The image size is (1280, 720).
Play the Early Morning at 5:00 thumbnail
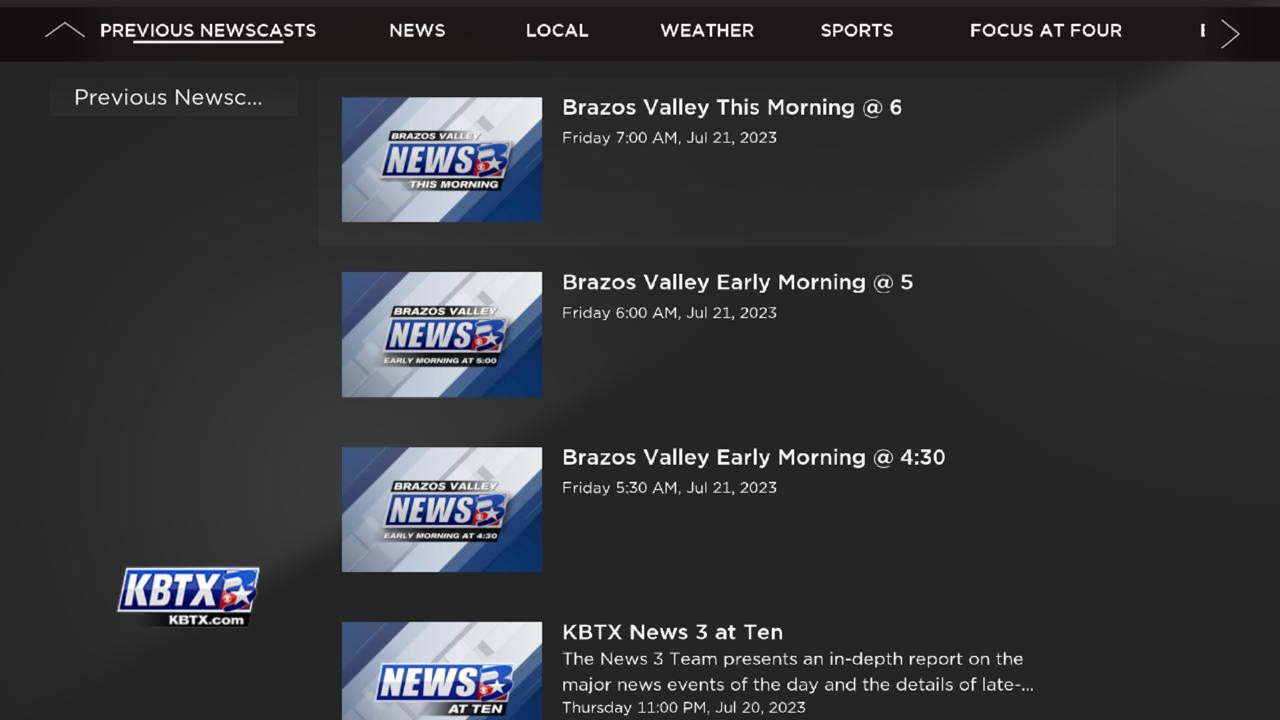click(442, 335)
